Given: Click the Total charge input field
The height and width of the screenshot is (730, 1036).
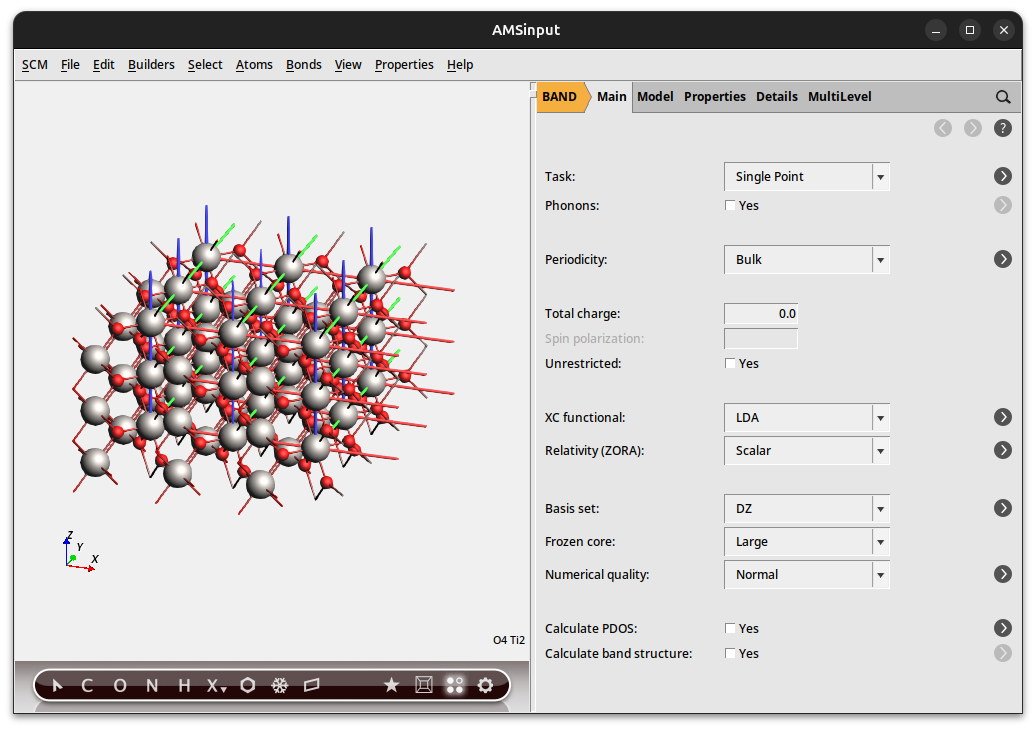Looking at the screenshot, I should click(x=760, y=314).
